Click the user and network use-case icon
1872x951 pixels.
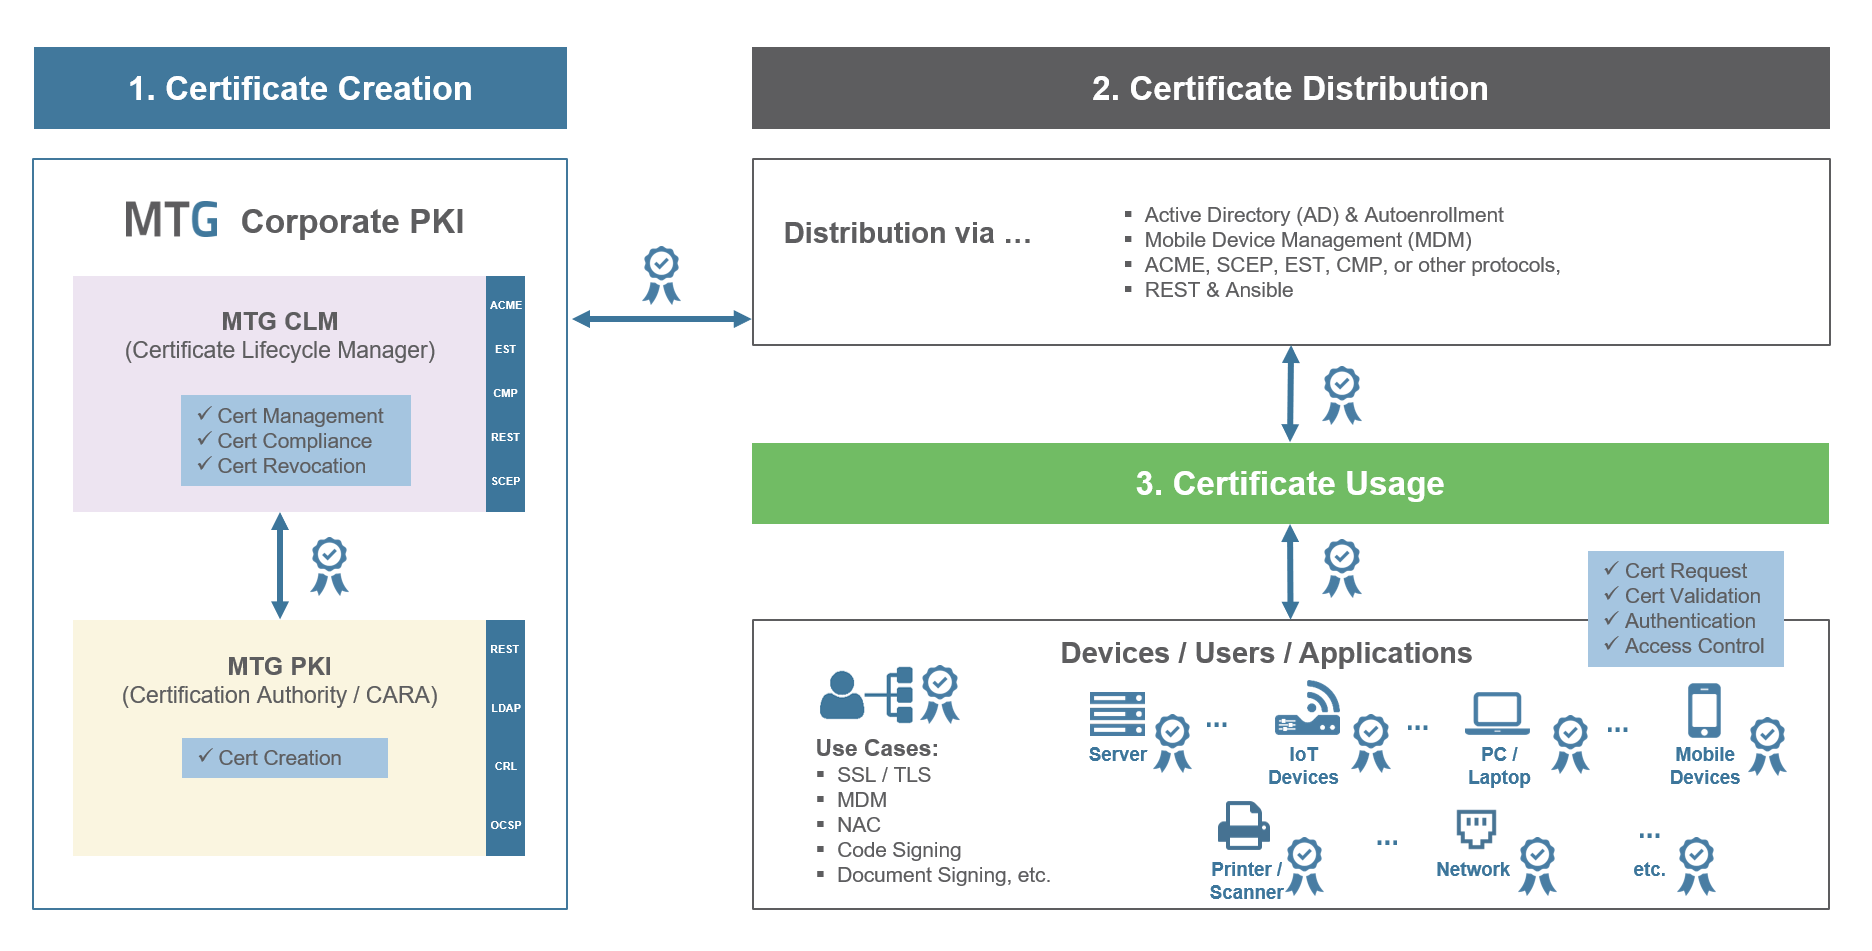(x=866, y=694)
